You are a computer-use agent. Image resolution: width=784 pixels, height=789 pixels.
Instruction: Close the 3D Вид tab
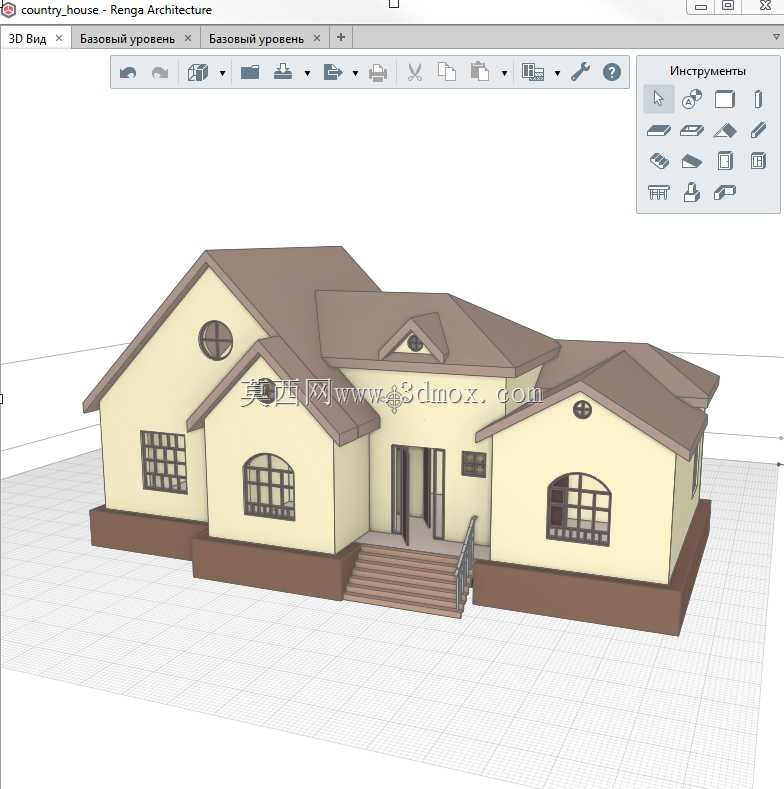59,38
